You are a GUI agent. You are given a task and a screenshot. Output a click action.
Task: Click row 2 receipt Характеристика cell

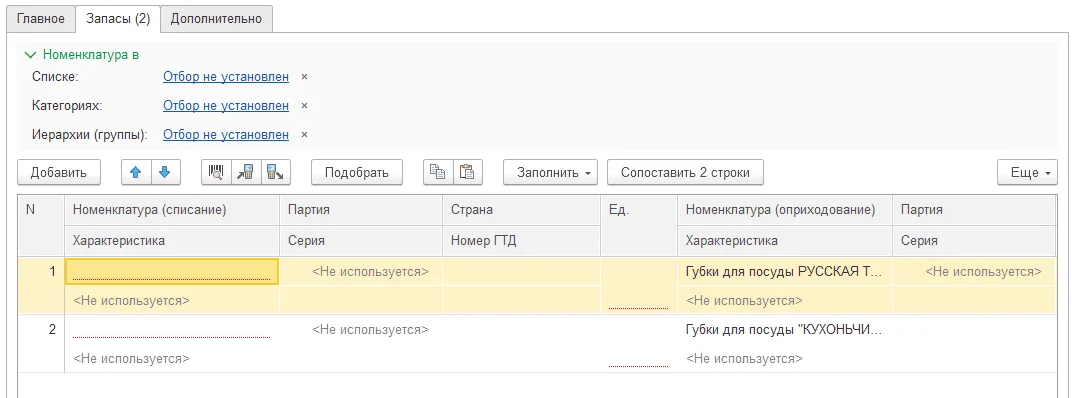(785, 358)
